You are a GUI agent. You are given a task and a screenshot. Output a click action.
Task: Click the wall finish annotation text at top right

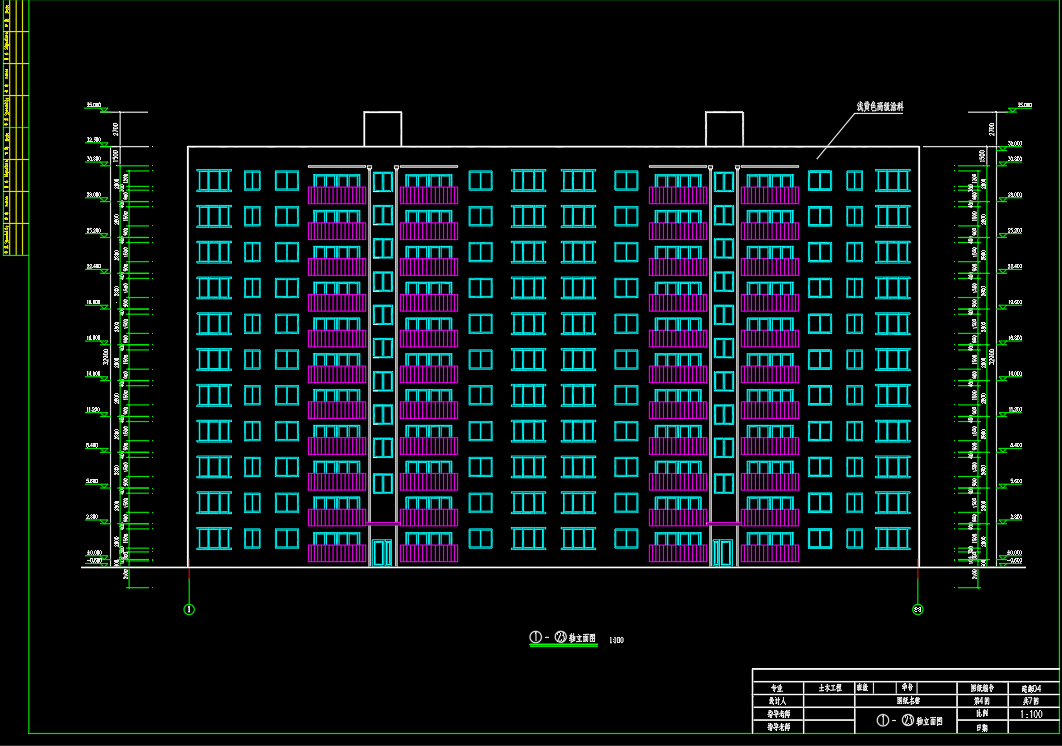point(879,106)
